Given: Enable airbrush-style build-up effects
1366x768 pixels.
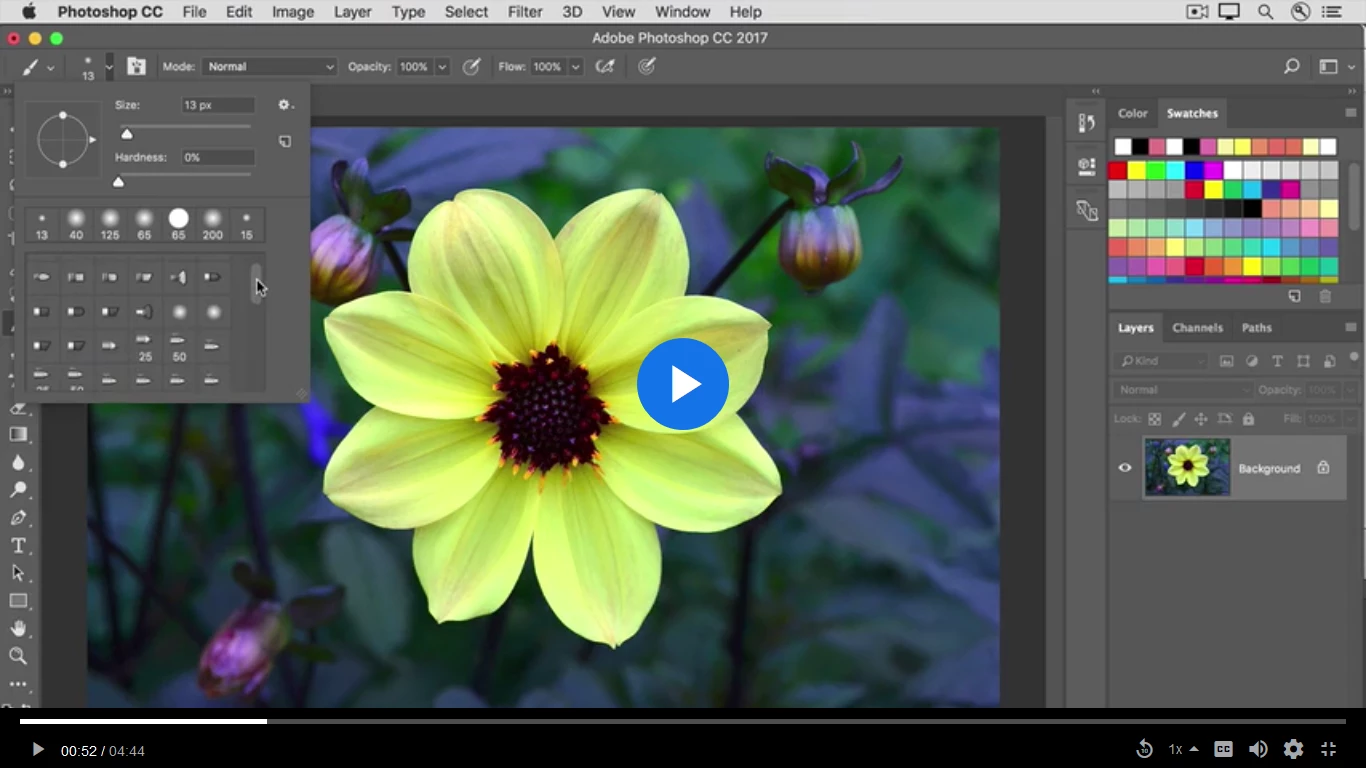Looking at the screenshot, I should [605, 67].
